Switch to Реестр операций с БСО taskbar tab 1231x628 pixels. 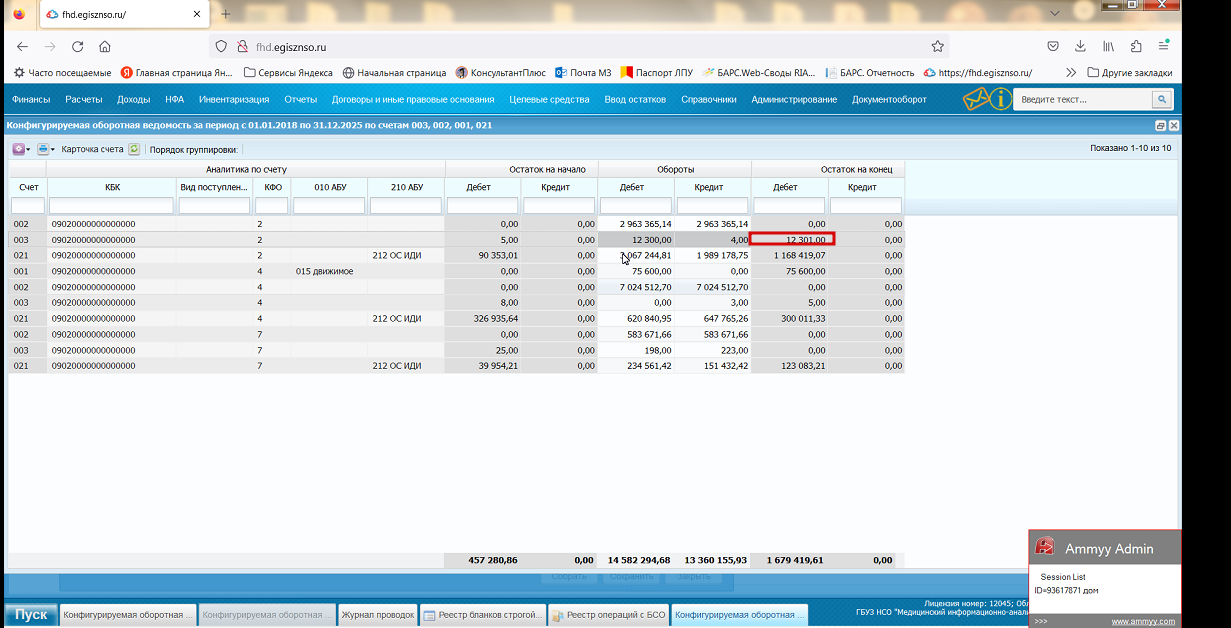(x=608, y=615)
